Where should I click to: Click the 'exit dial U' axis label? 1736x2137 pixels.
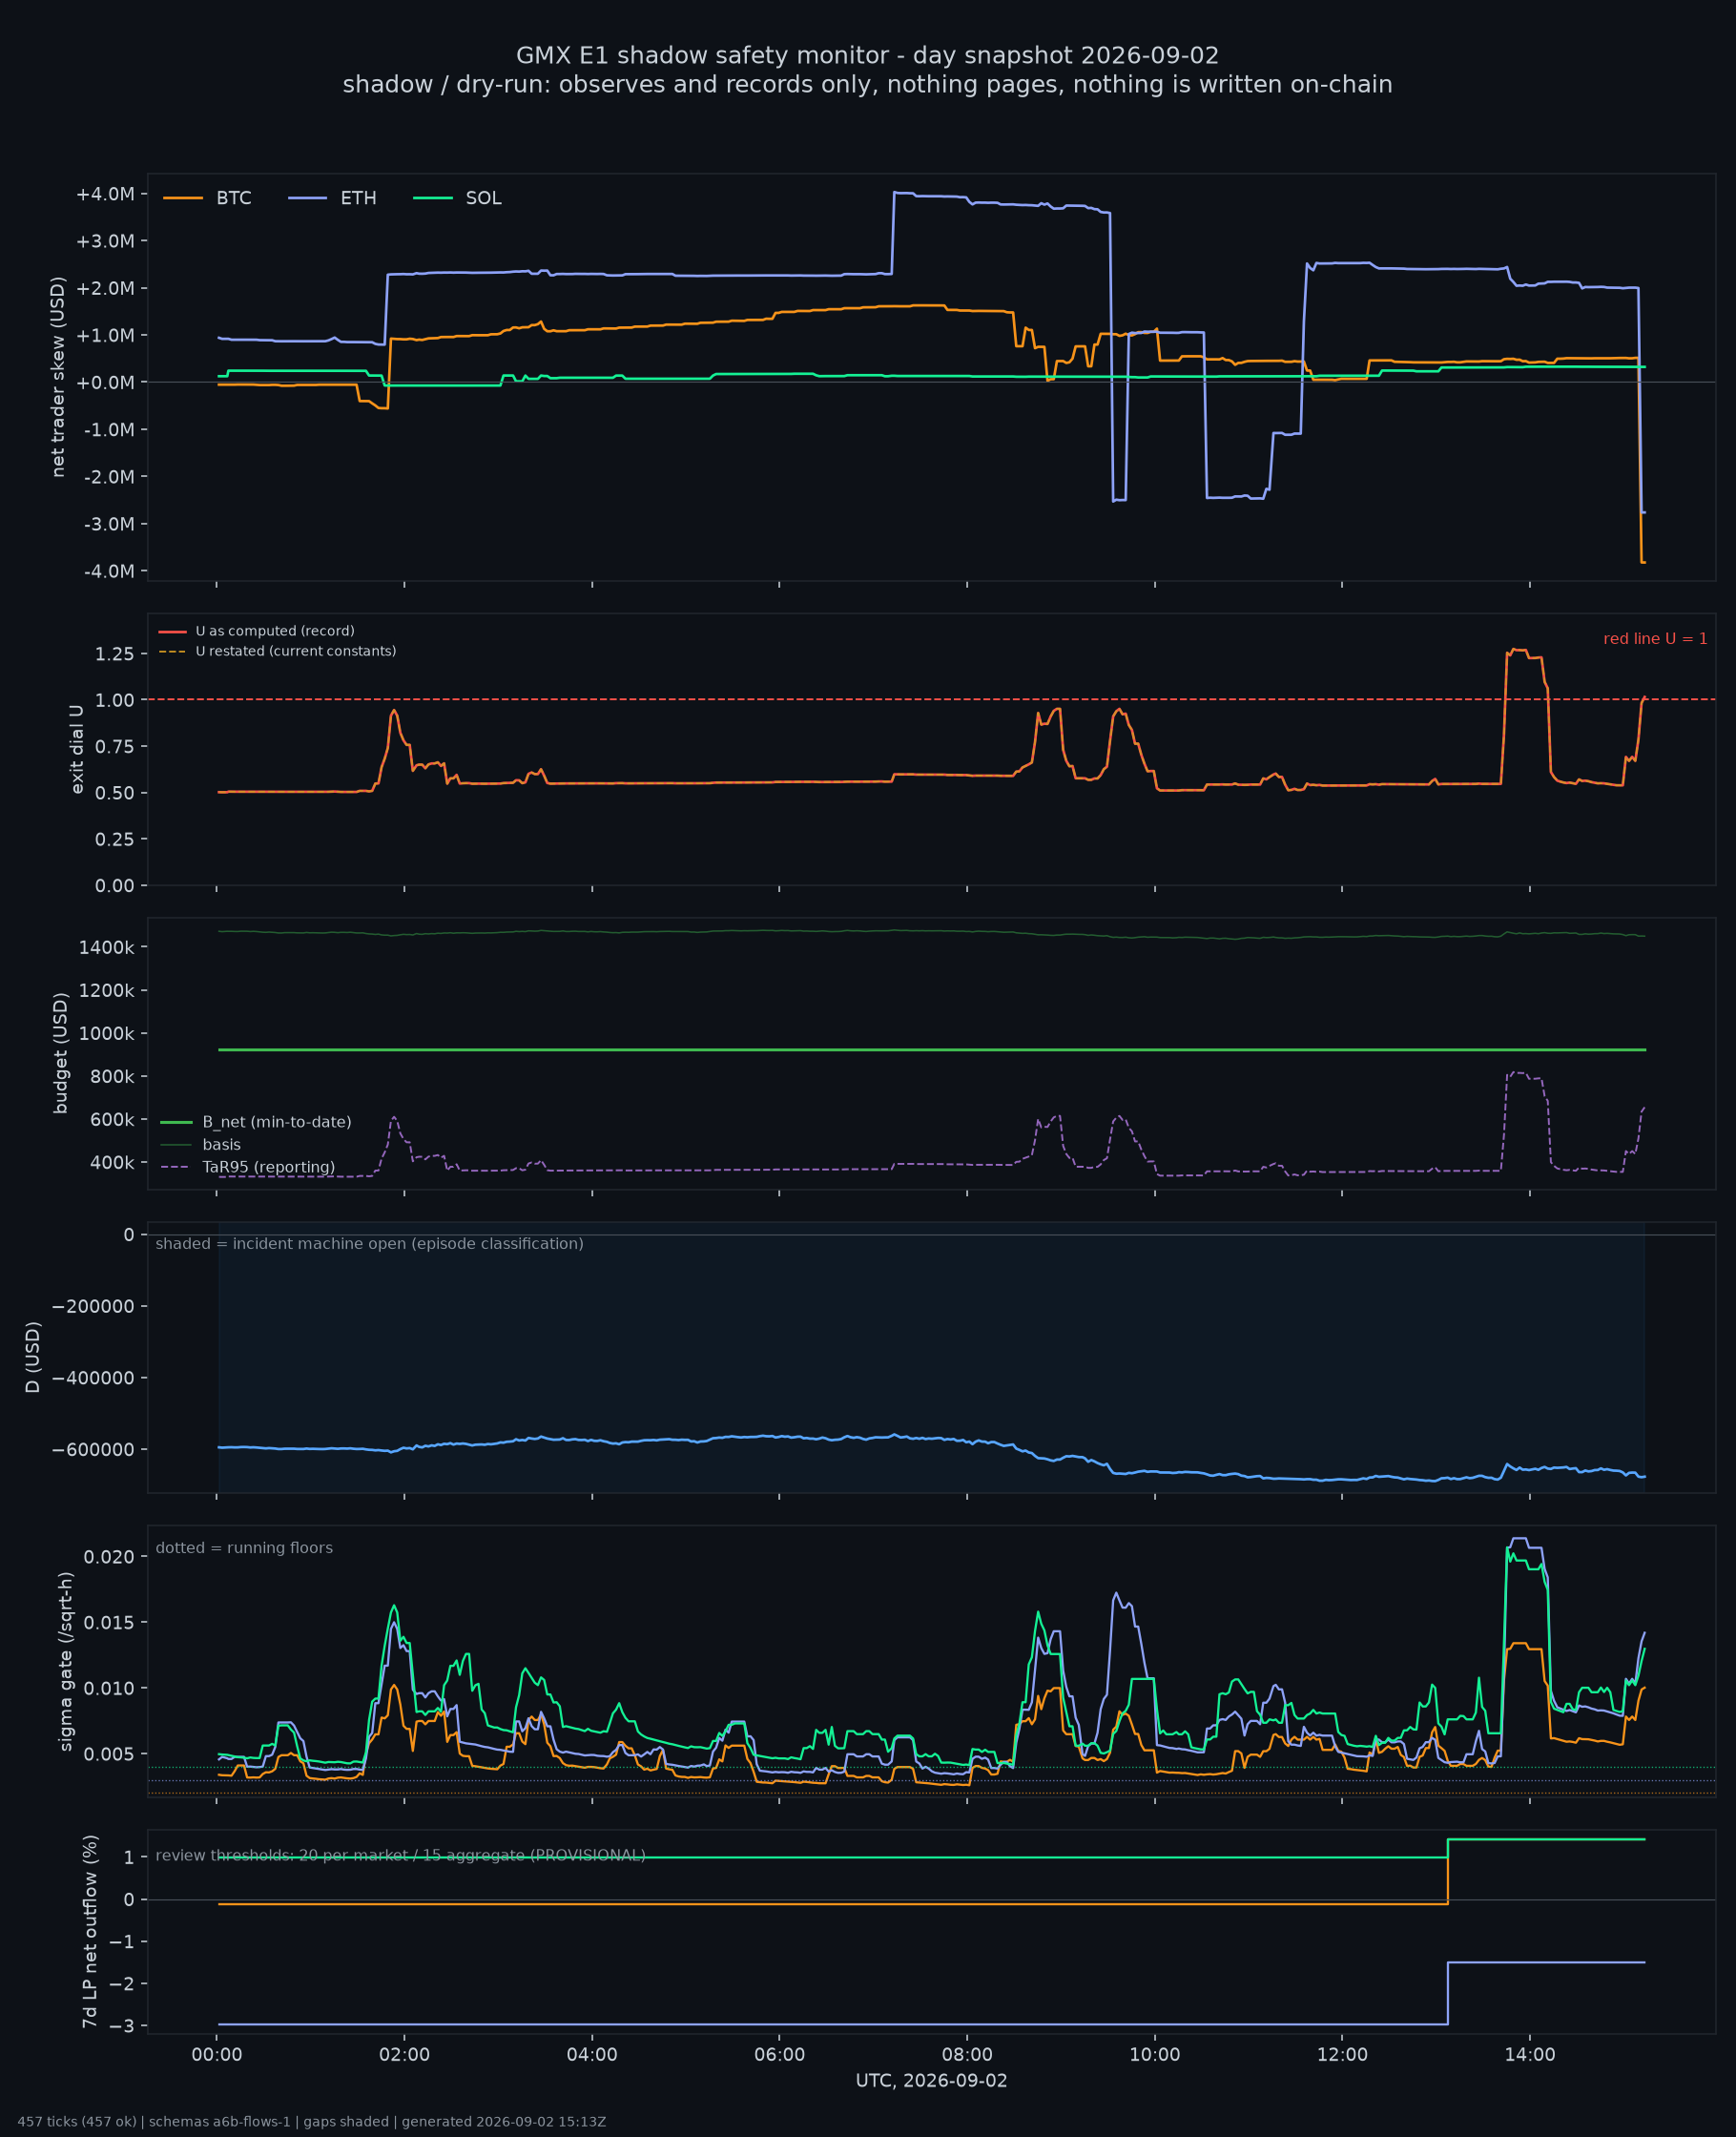(77, 749)
